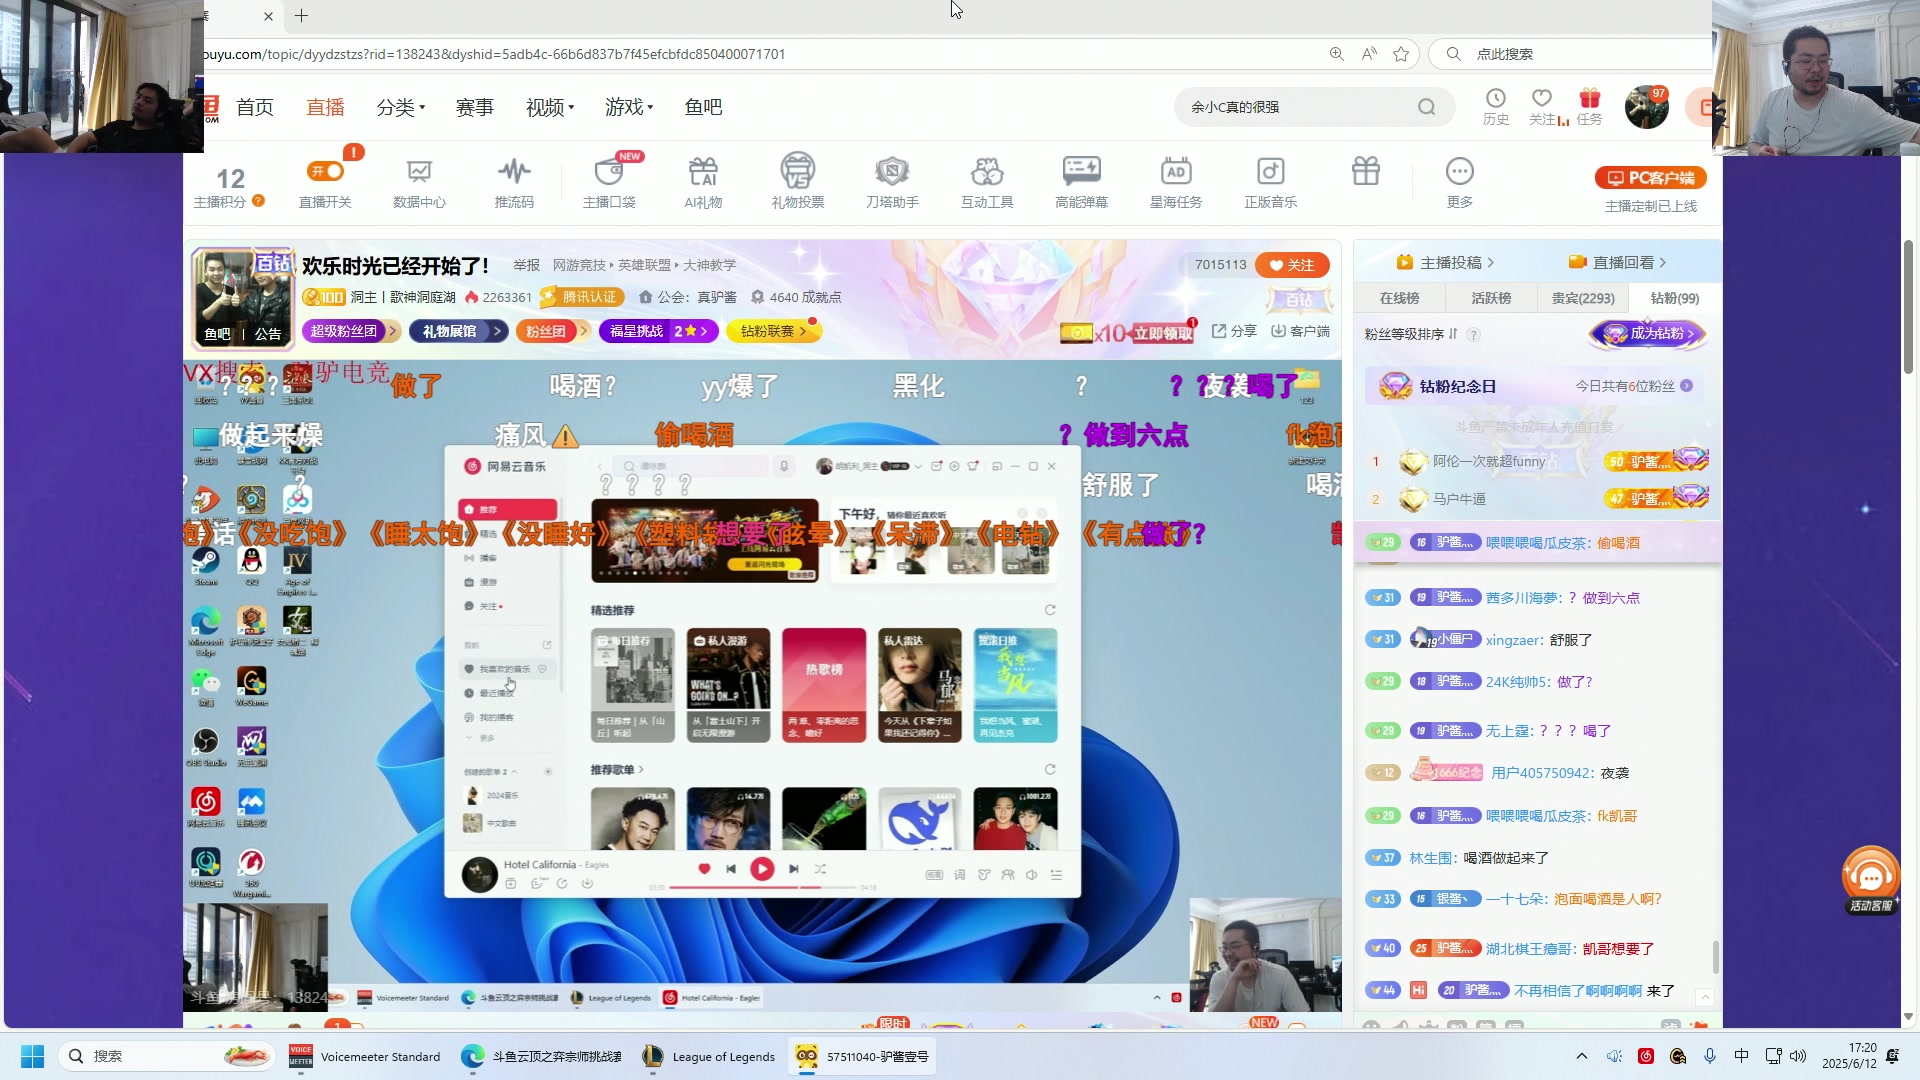Expand the 分类 category dropdown
The width and height of the screenshot is (1920, 1080).
pos(400,107)
